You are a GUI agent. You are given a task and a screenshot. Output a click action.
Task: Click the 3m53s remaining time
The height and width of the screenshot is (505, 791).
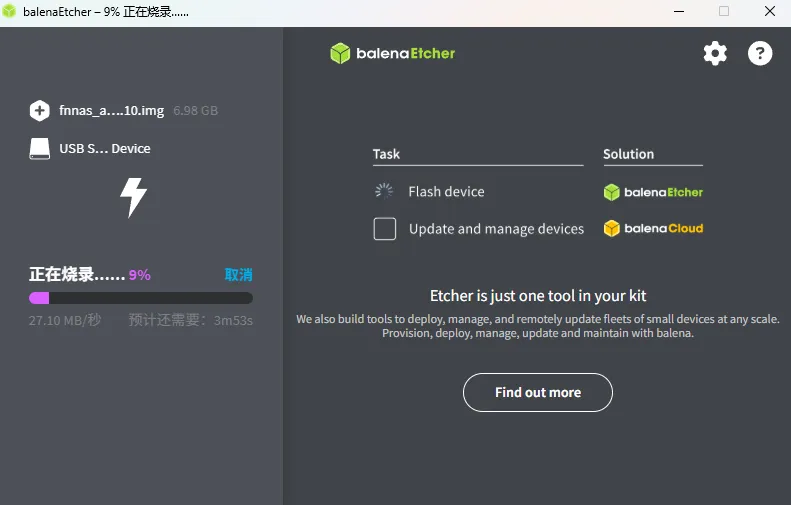click(x=233, y=320)
